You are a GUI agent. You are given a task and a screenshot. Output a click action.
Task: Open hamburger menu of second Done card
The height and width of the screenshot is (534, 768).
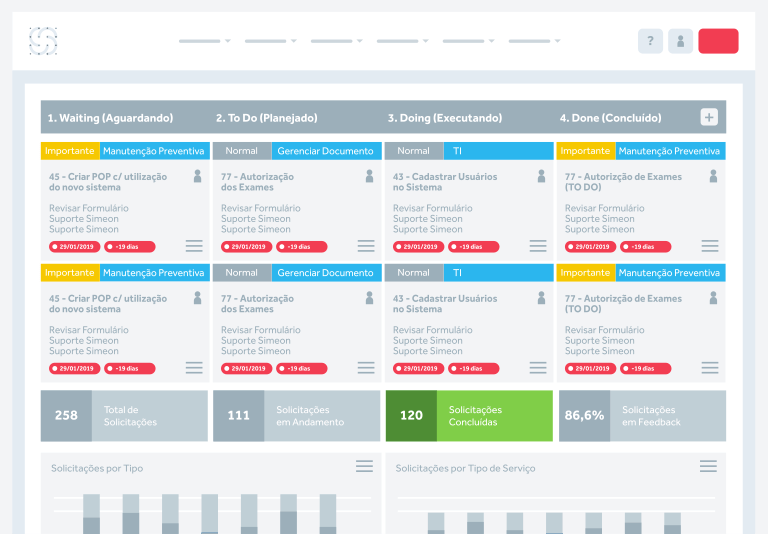(x=710, y=368)
